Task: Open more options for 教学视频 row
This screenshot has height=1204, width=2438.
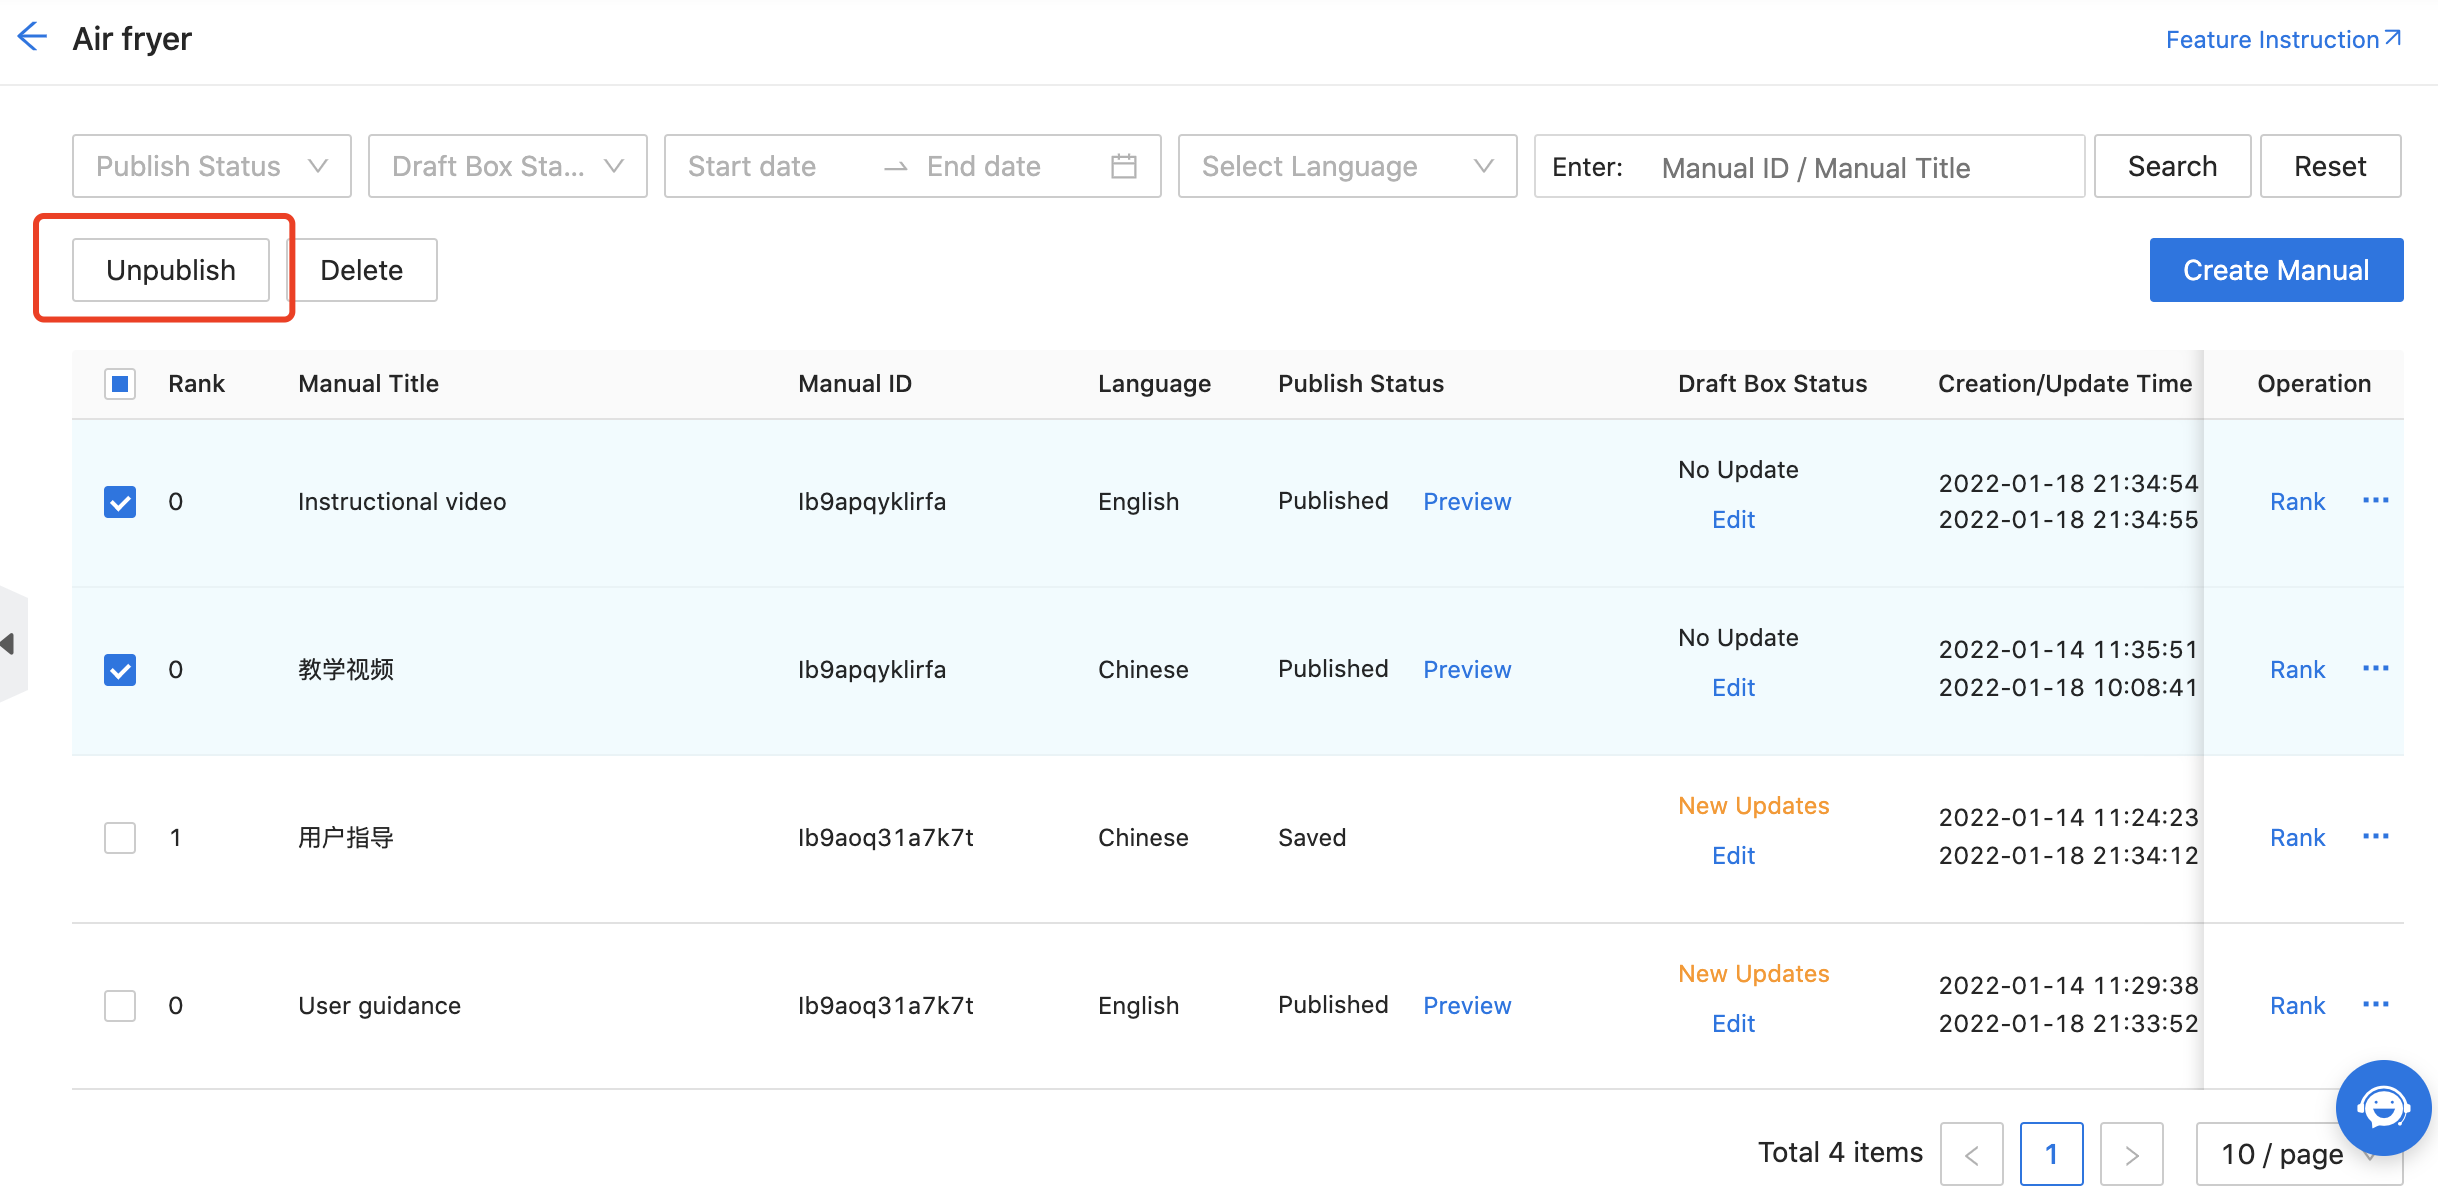Action: point(2376,668)
